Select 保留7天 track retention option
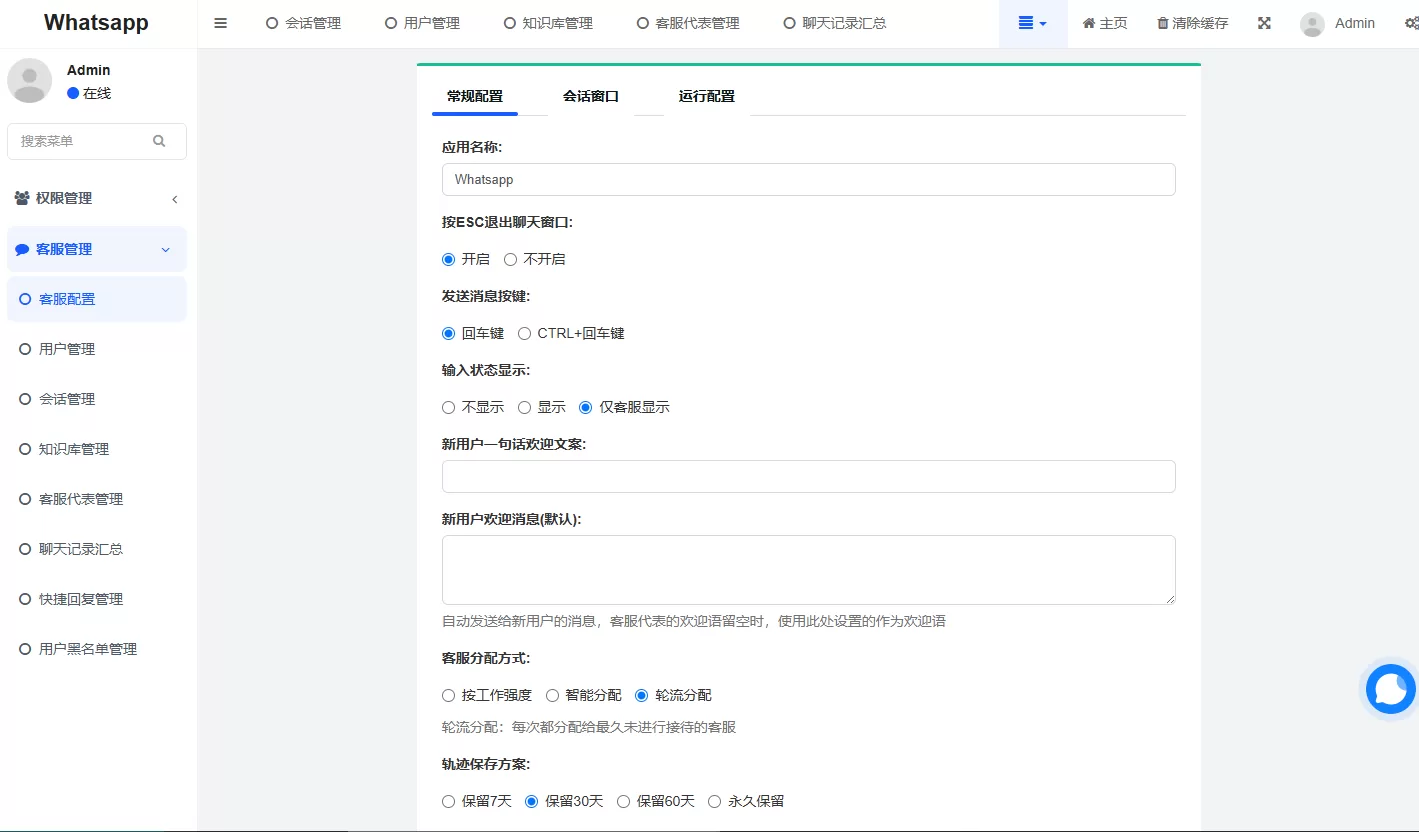 (x=448, y=801)
